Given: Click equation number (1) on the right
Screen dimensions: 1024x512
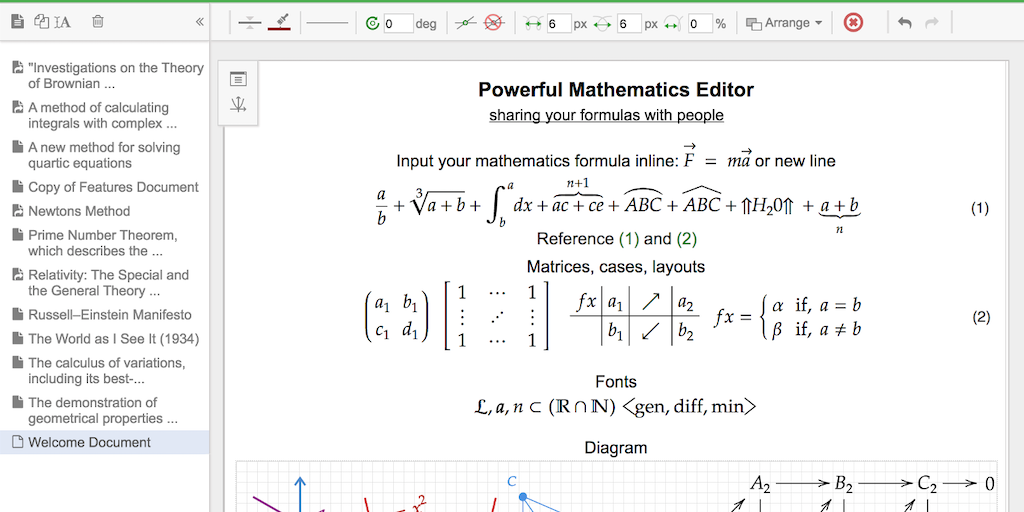Looking at the screenshot, I should pyautogui.click(x=980, y=209).
